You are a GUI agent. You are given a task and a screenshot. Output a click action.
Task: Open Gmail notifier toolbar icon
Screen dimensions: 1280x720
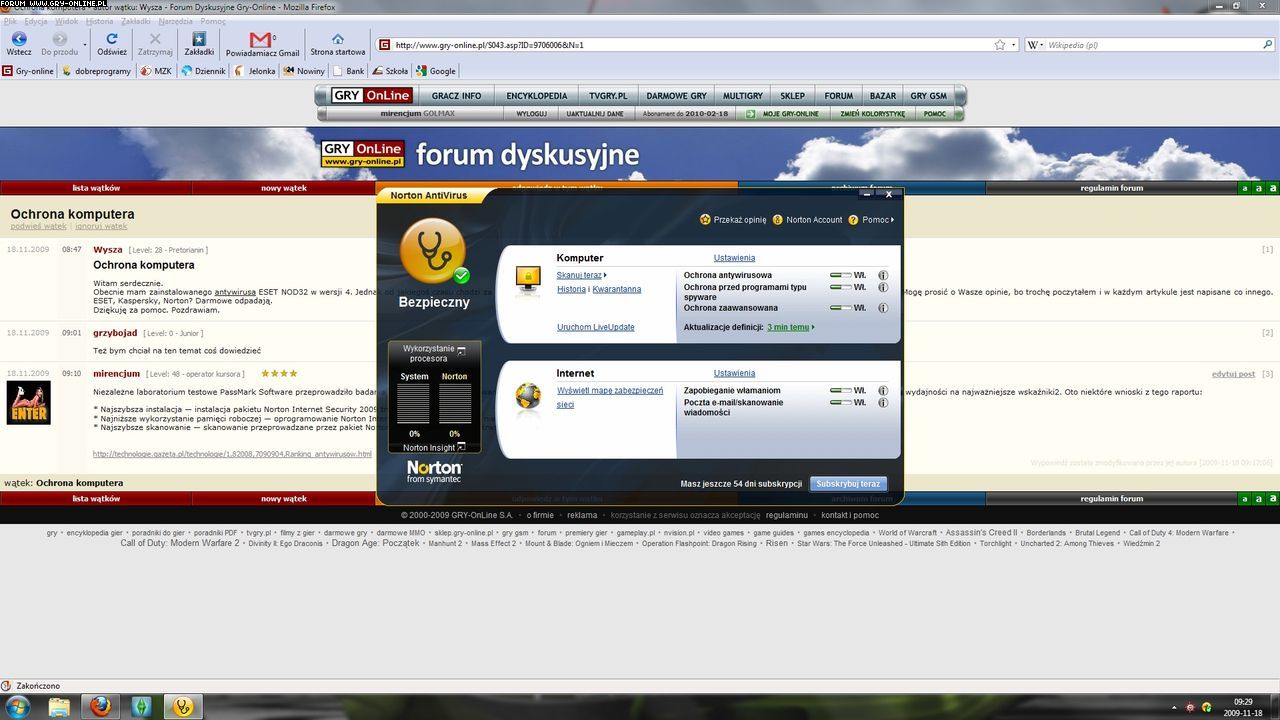[x=261, y=40]
